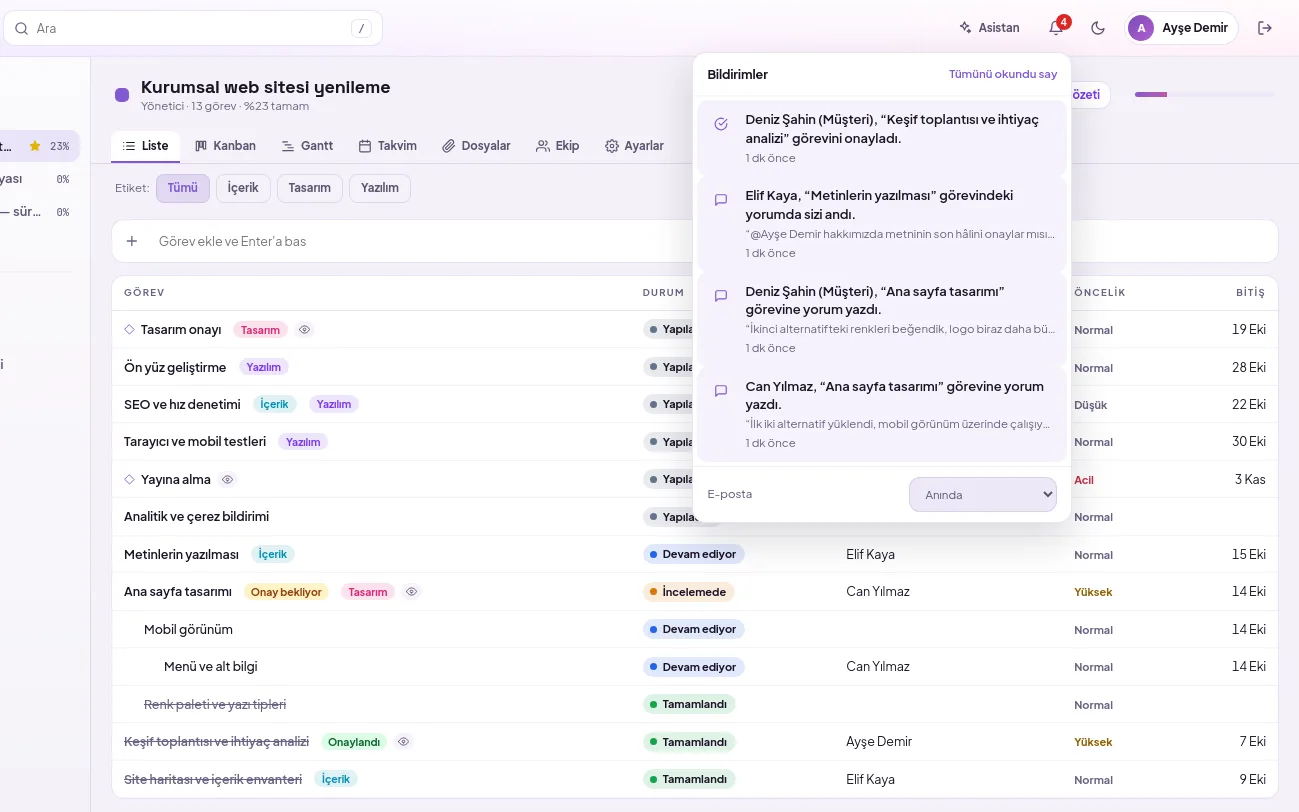Switch to the Kanban tab
Screen dimensions: 1299x812
click(x=225, y=146)
